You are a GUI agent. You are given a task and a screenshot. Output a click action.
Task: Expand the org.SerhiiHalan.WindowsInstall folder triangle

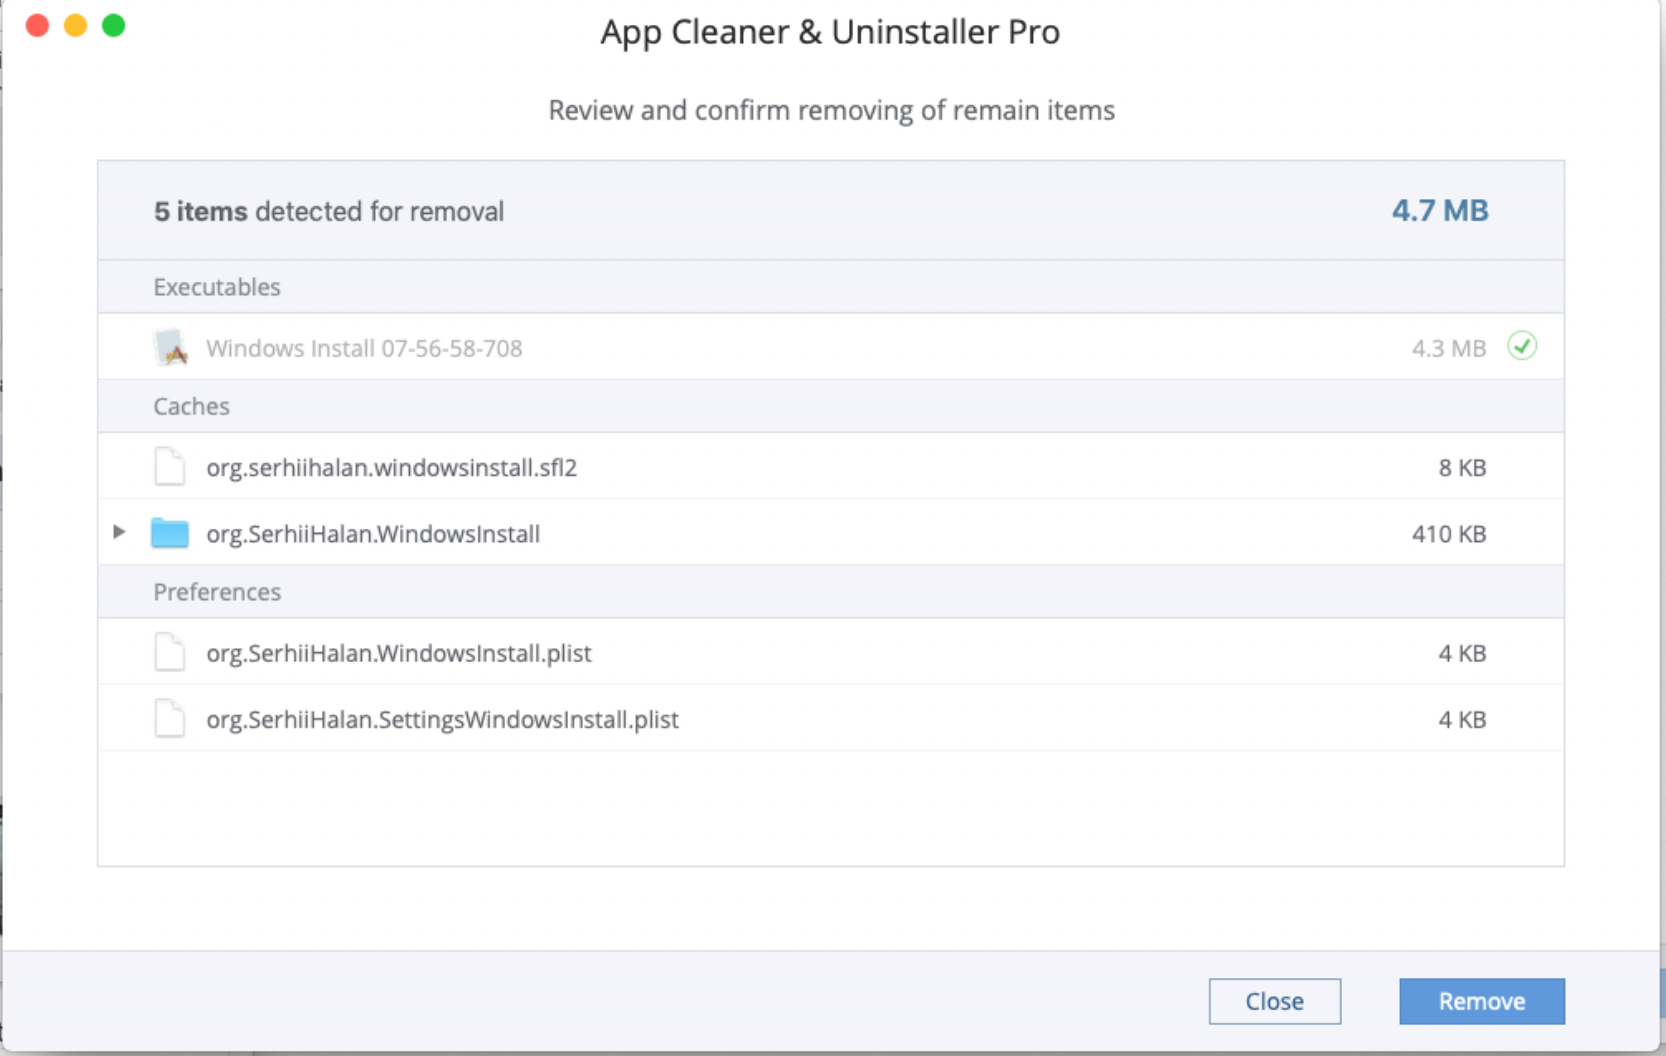click(119, 532)
